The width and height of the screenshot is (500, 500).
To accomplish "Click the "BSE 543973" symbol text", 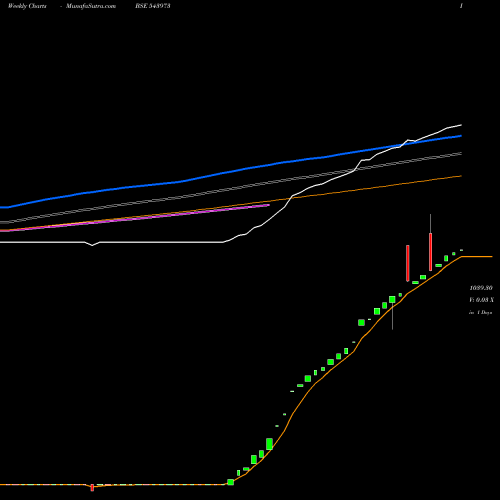I will (x=153, y=6).
